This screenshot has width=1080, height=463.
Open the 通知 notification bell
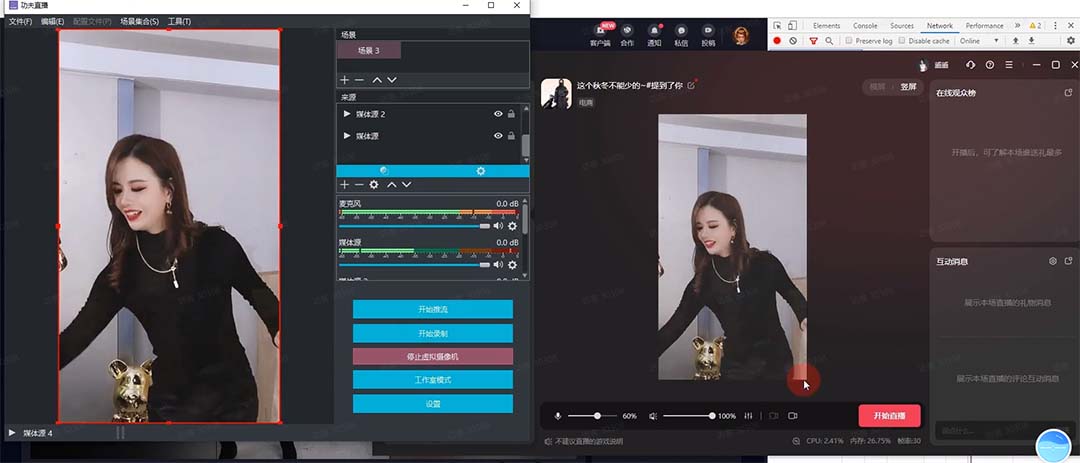pyautogui.click(x=654, y=31)
